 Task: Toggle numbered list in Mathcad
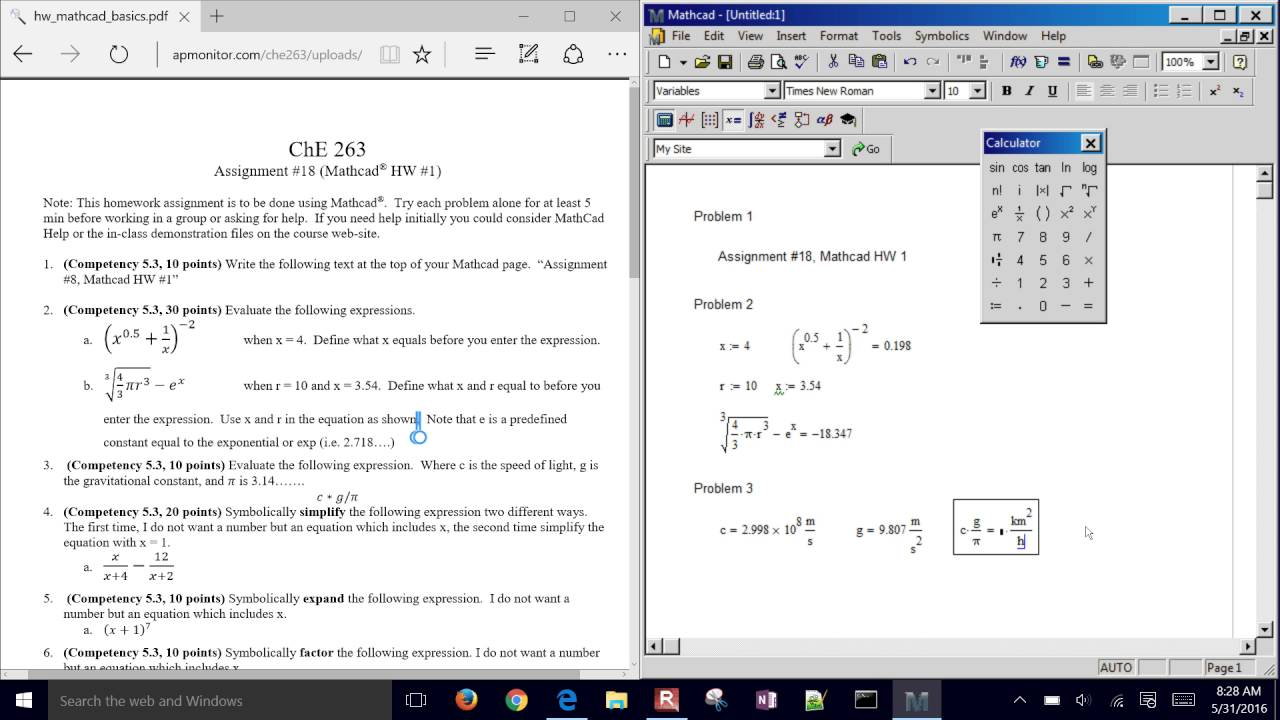coord(1184,91)
